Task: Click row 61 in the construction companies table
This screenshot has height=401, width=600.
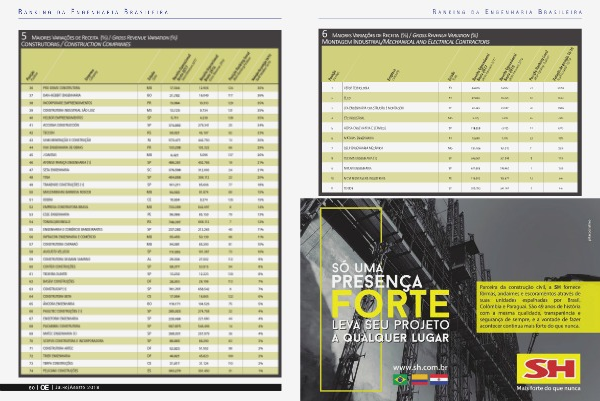Action: (150, 274)
